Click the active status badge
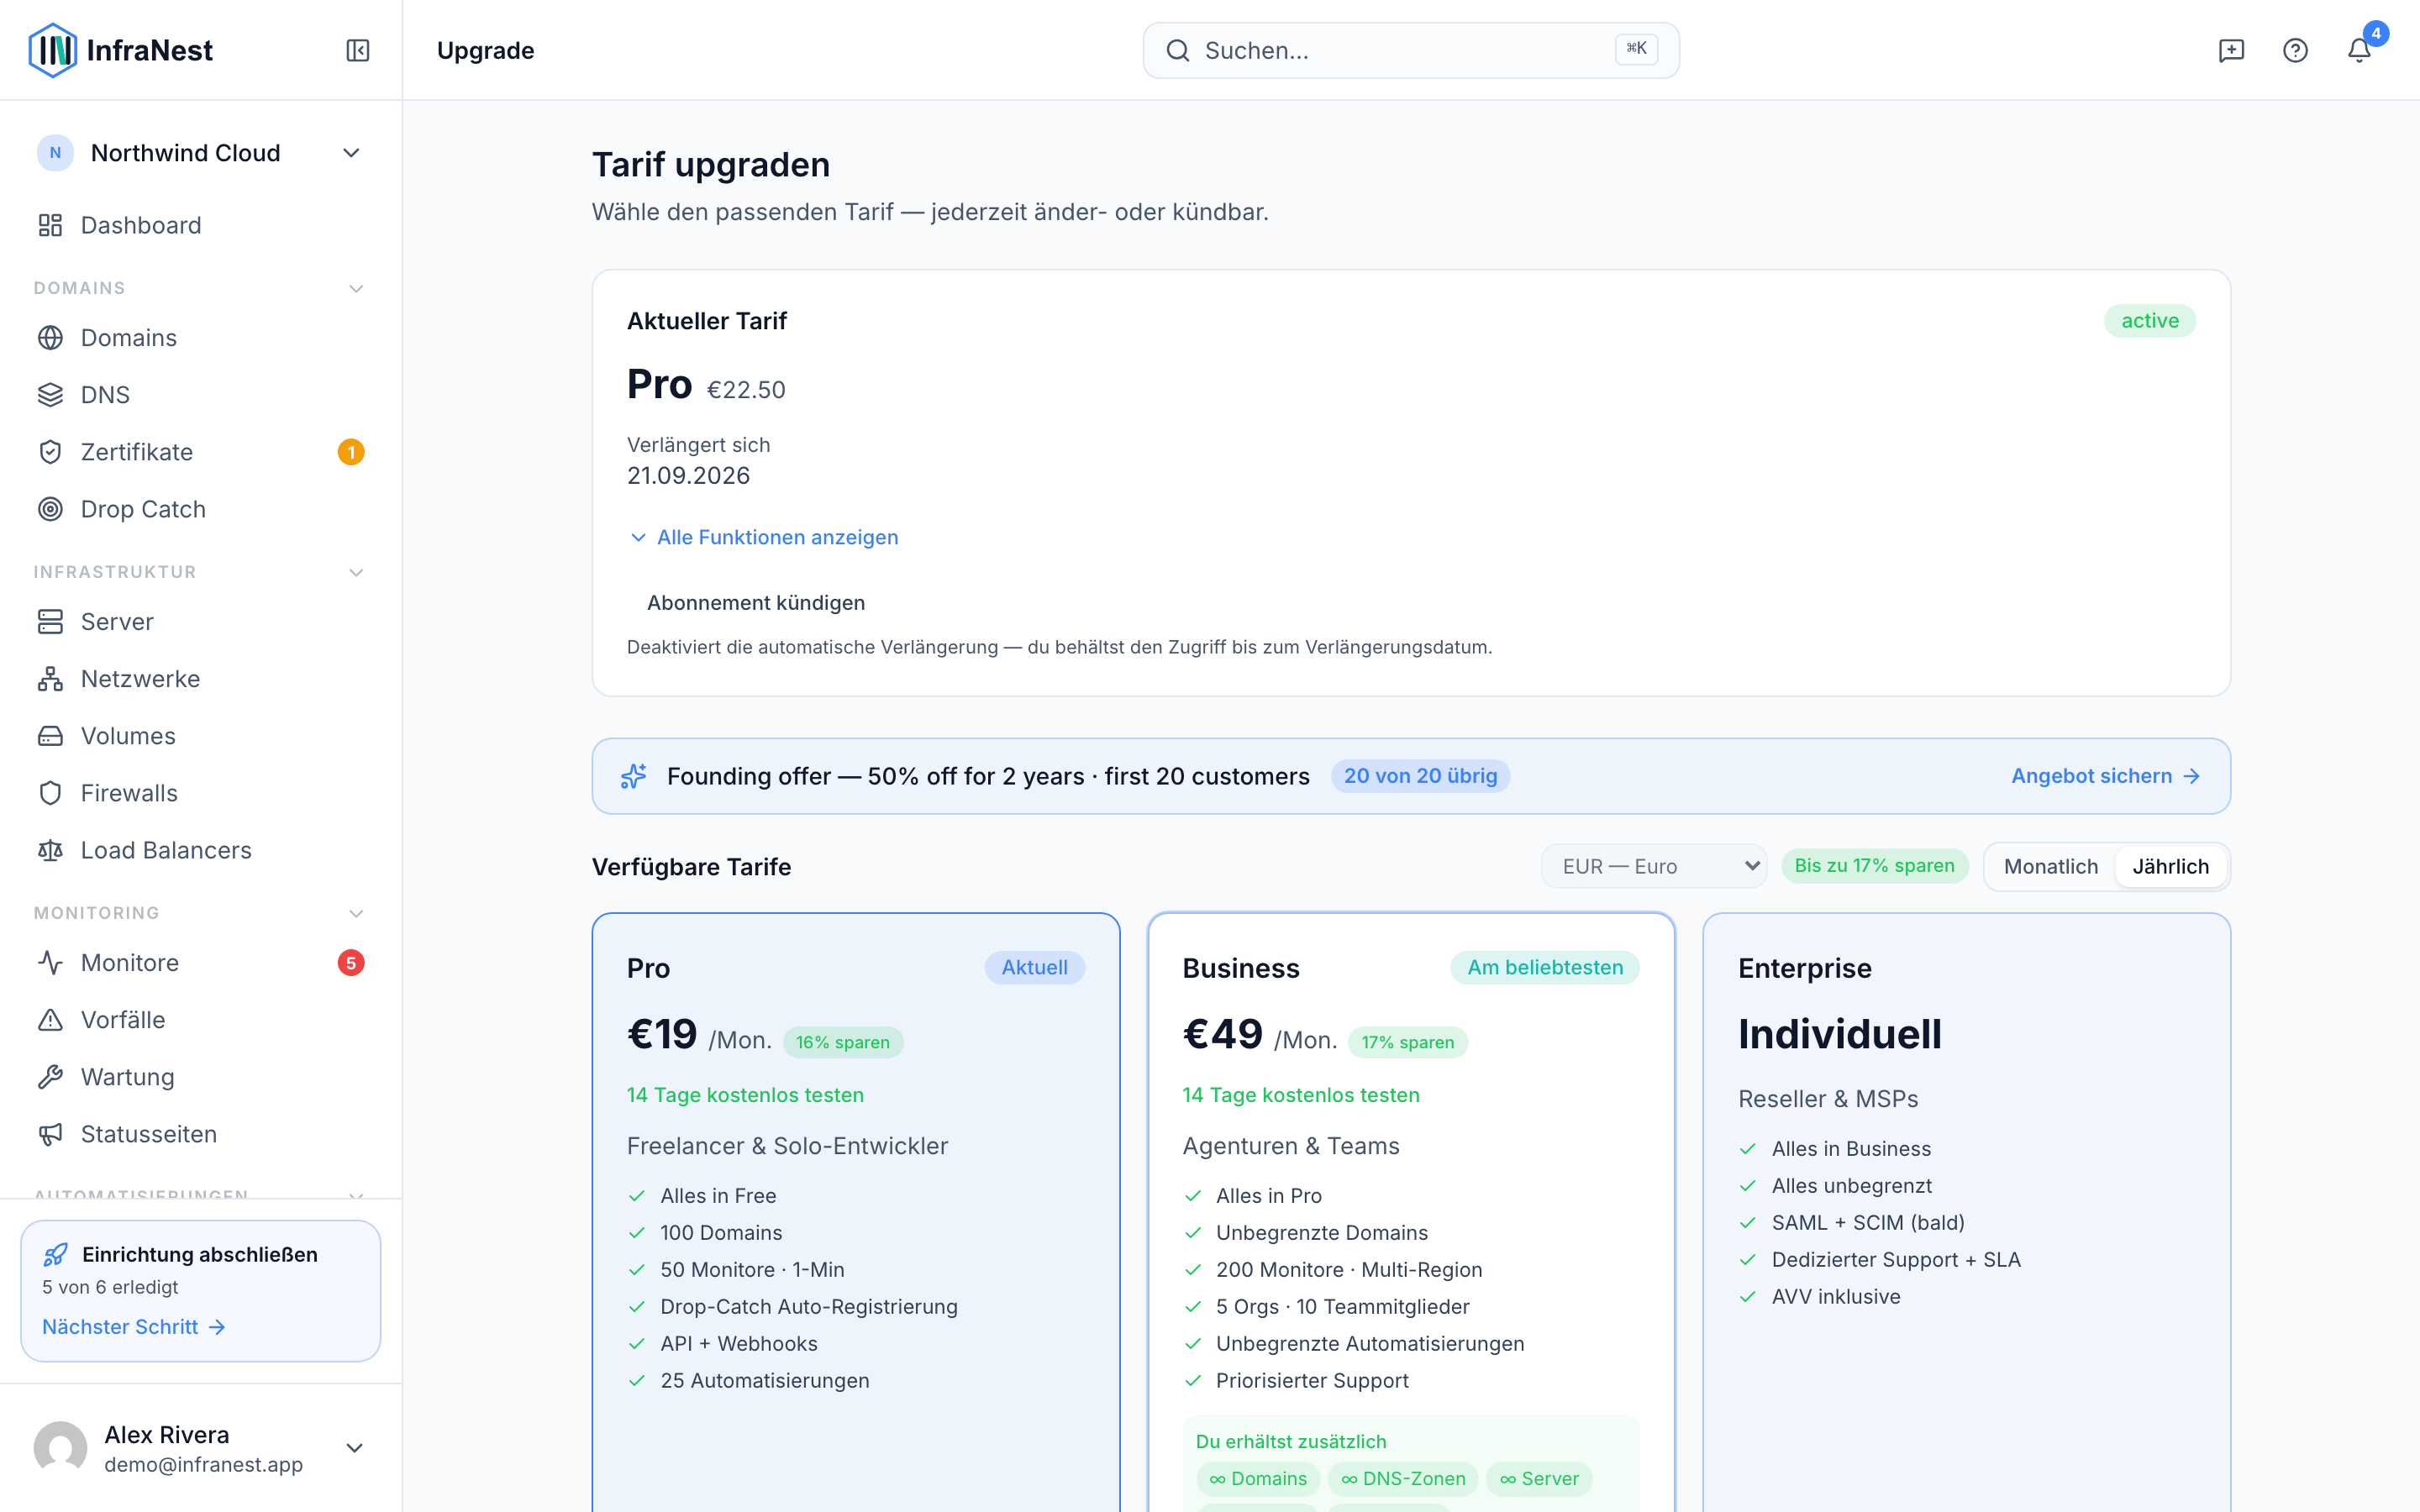 2150,321
